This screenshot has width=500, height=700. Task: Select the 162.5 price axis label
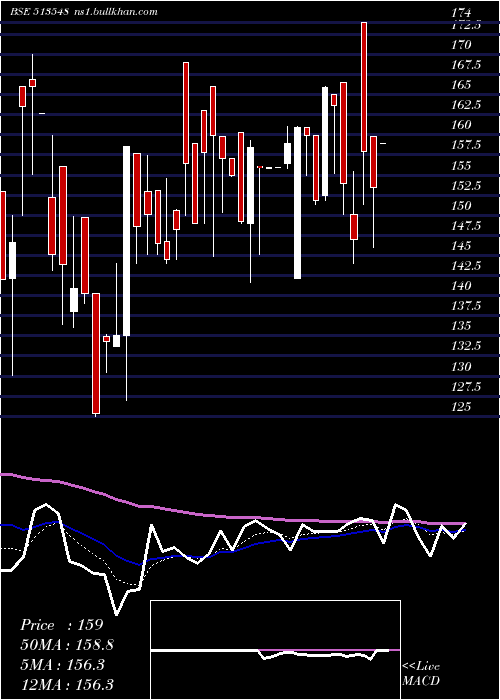click(x=466, y=105)
